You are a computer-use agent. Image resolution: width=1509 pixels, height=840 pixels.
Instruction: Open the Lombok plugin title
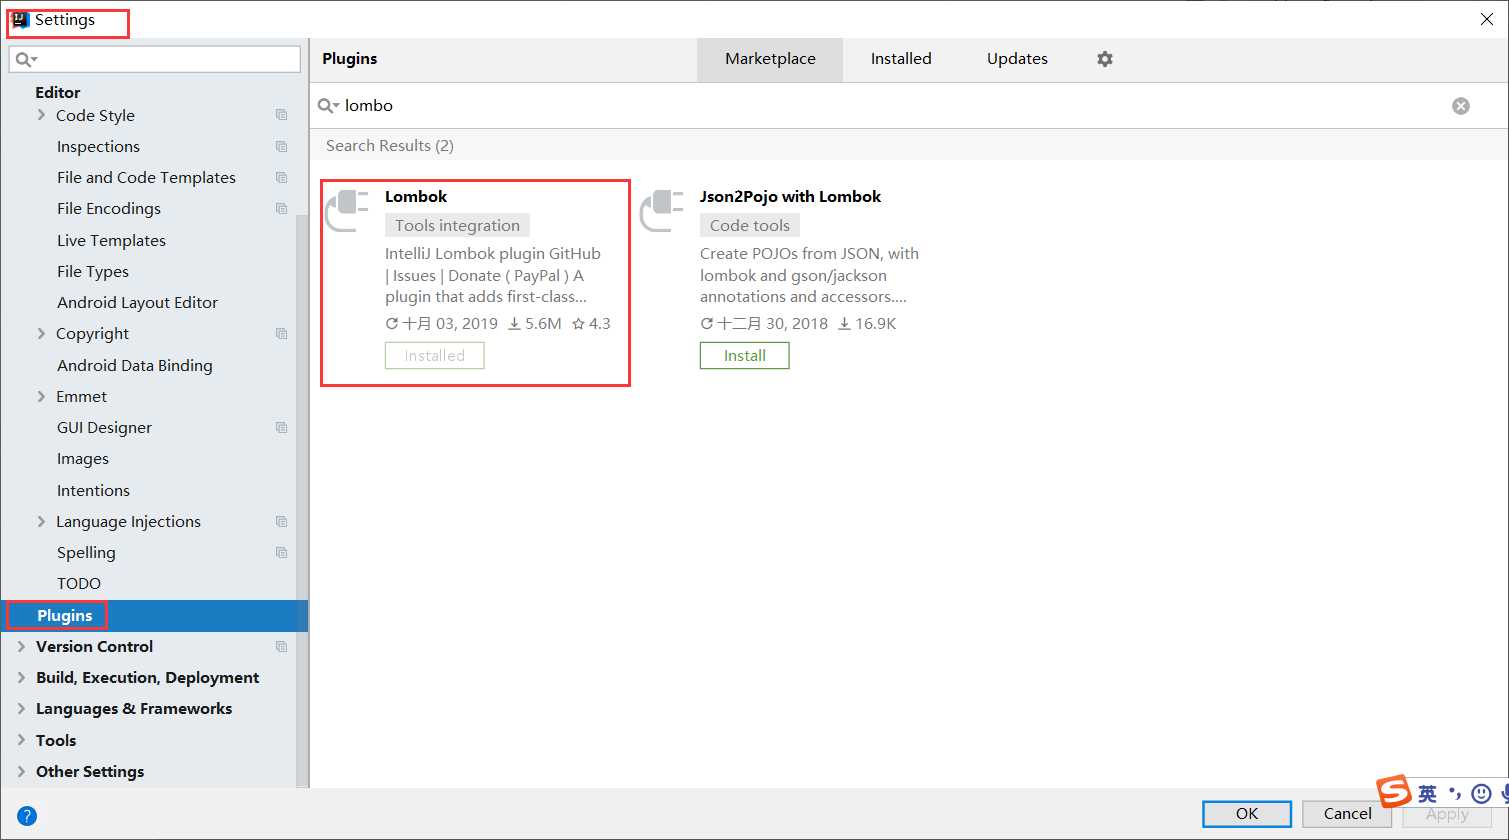[416, 197]
